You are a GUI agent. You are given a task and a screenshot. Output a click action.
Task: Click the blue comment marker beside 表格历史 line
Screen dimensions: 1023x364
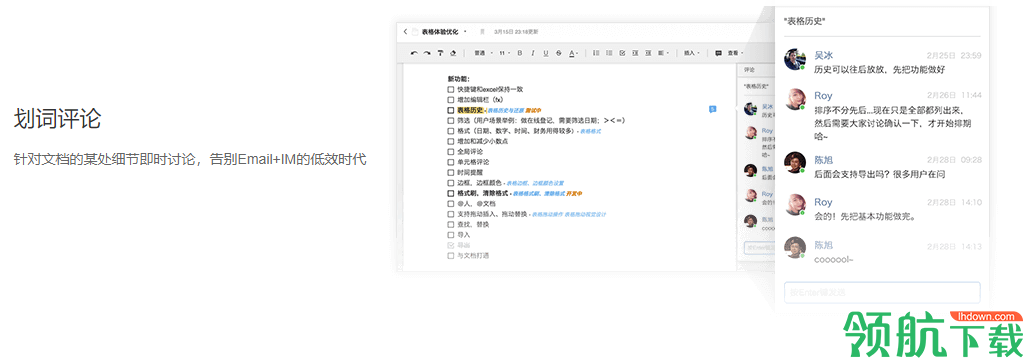[x=712, y=109]
